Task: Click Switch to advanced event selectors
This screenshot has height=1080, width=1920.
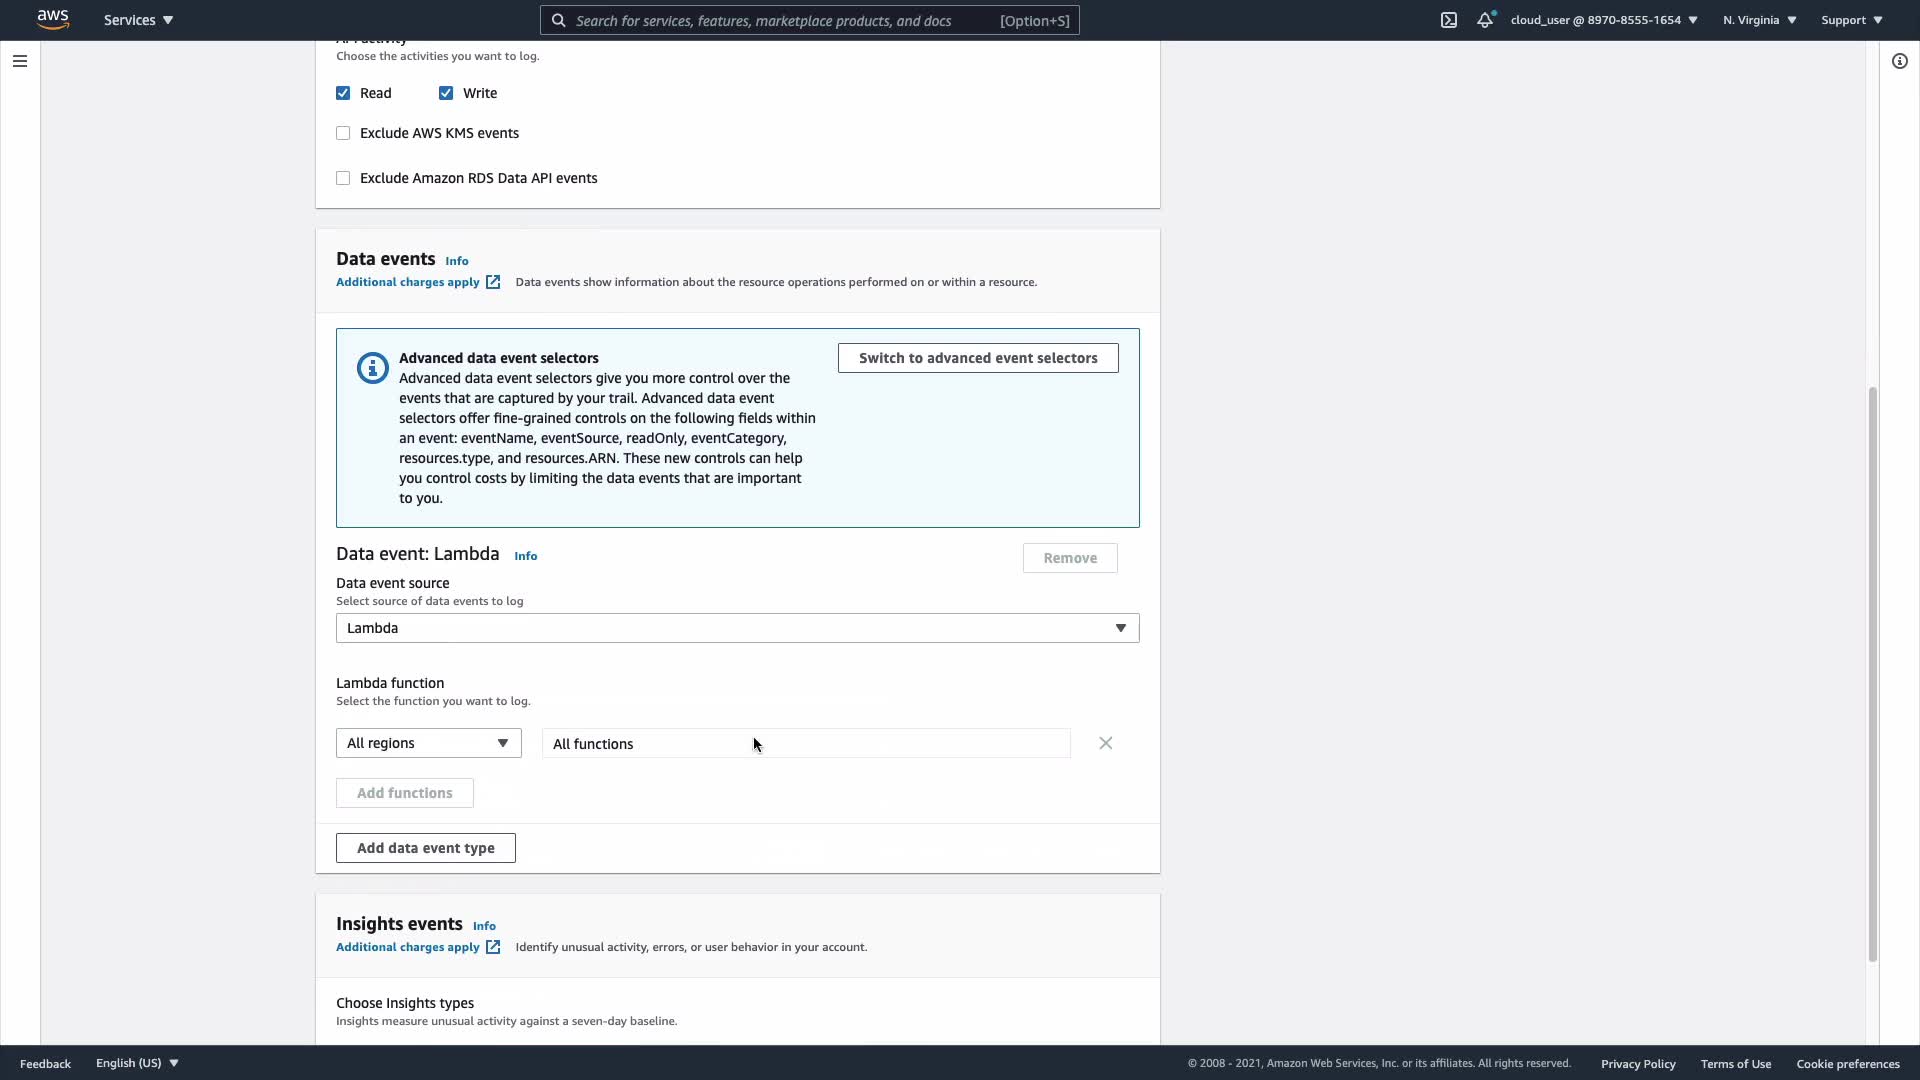Action: click(x=977, y=358)
